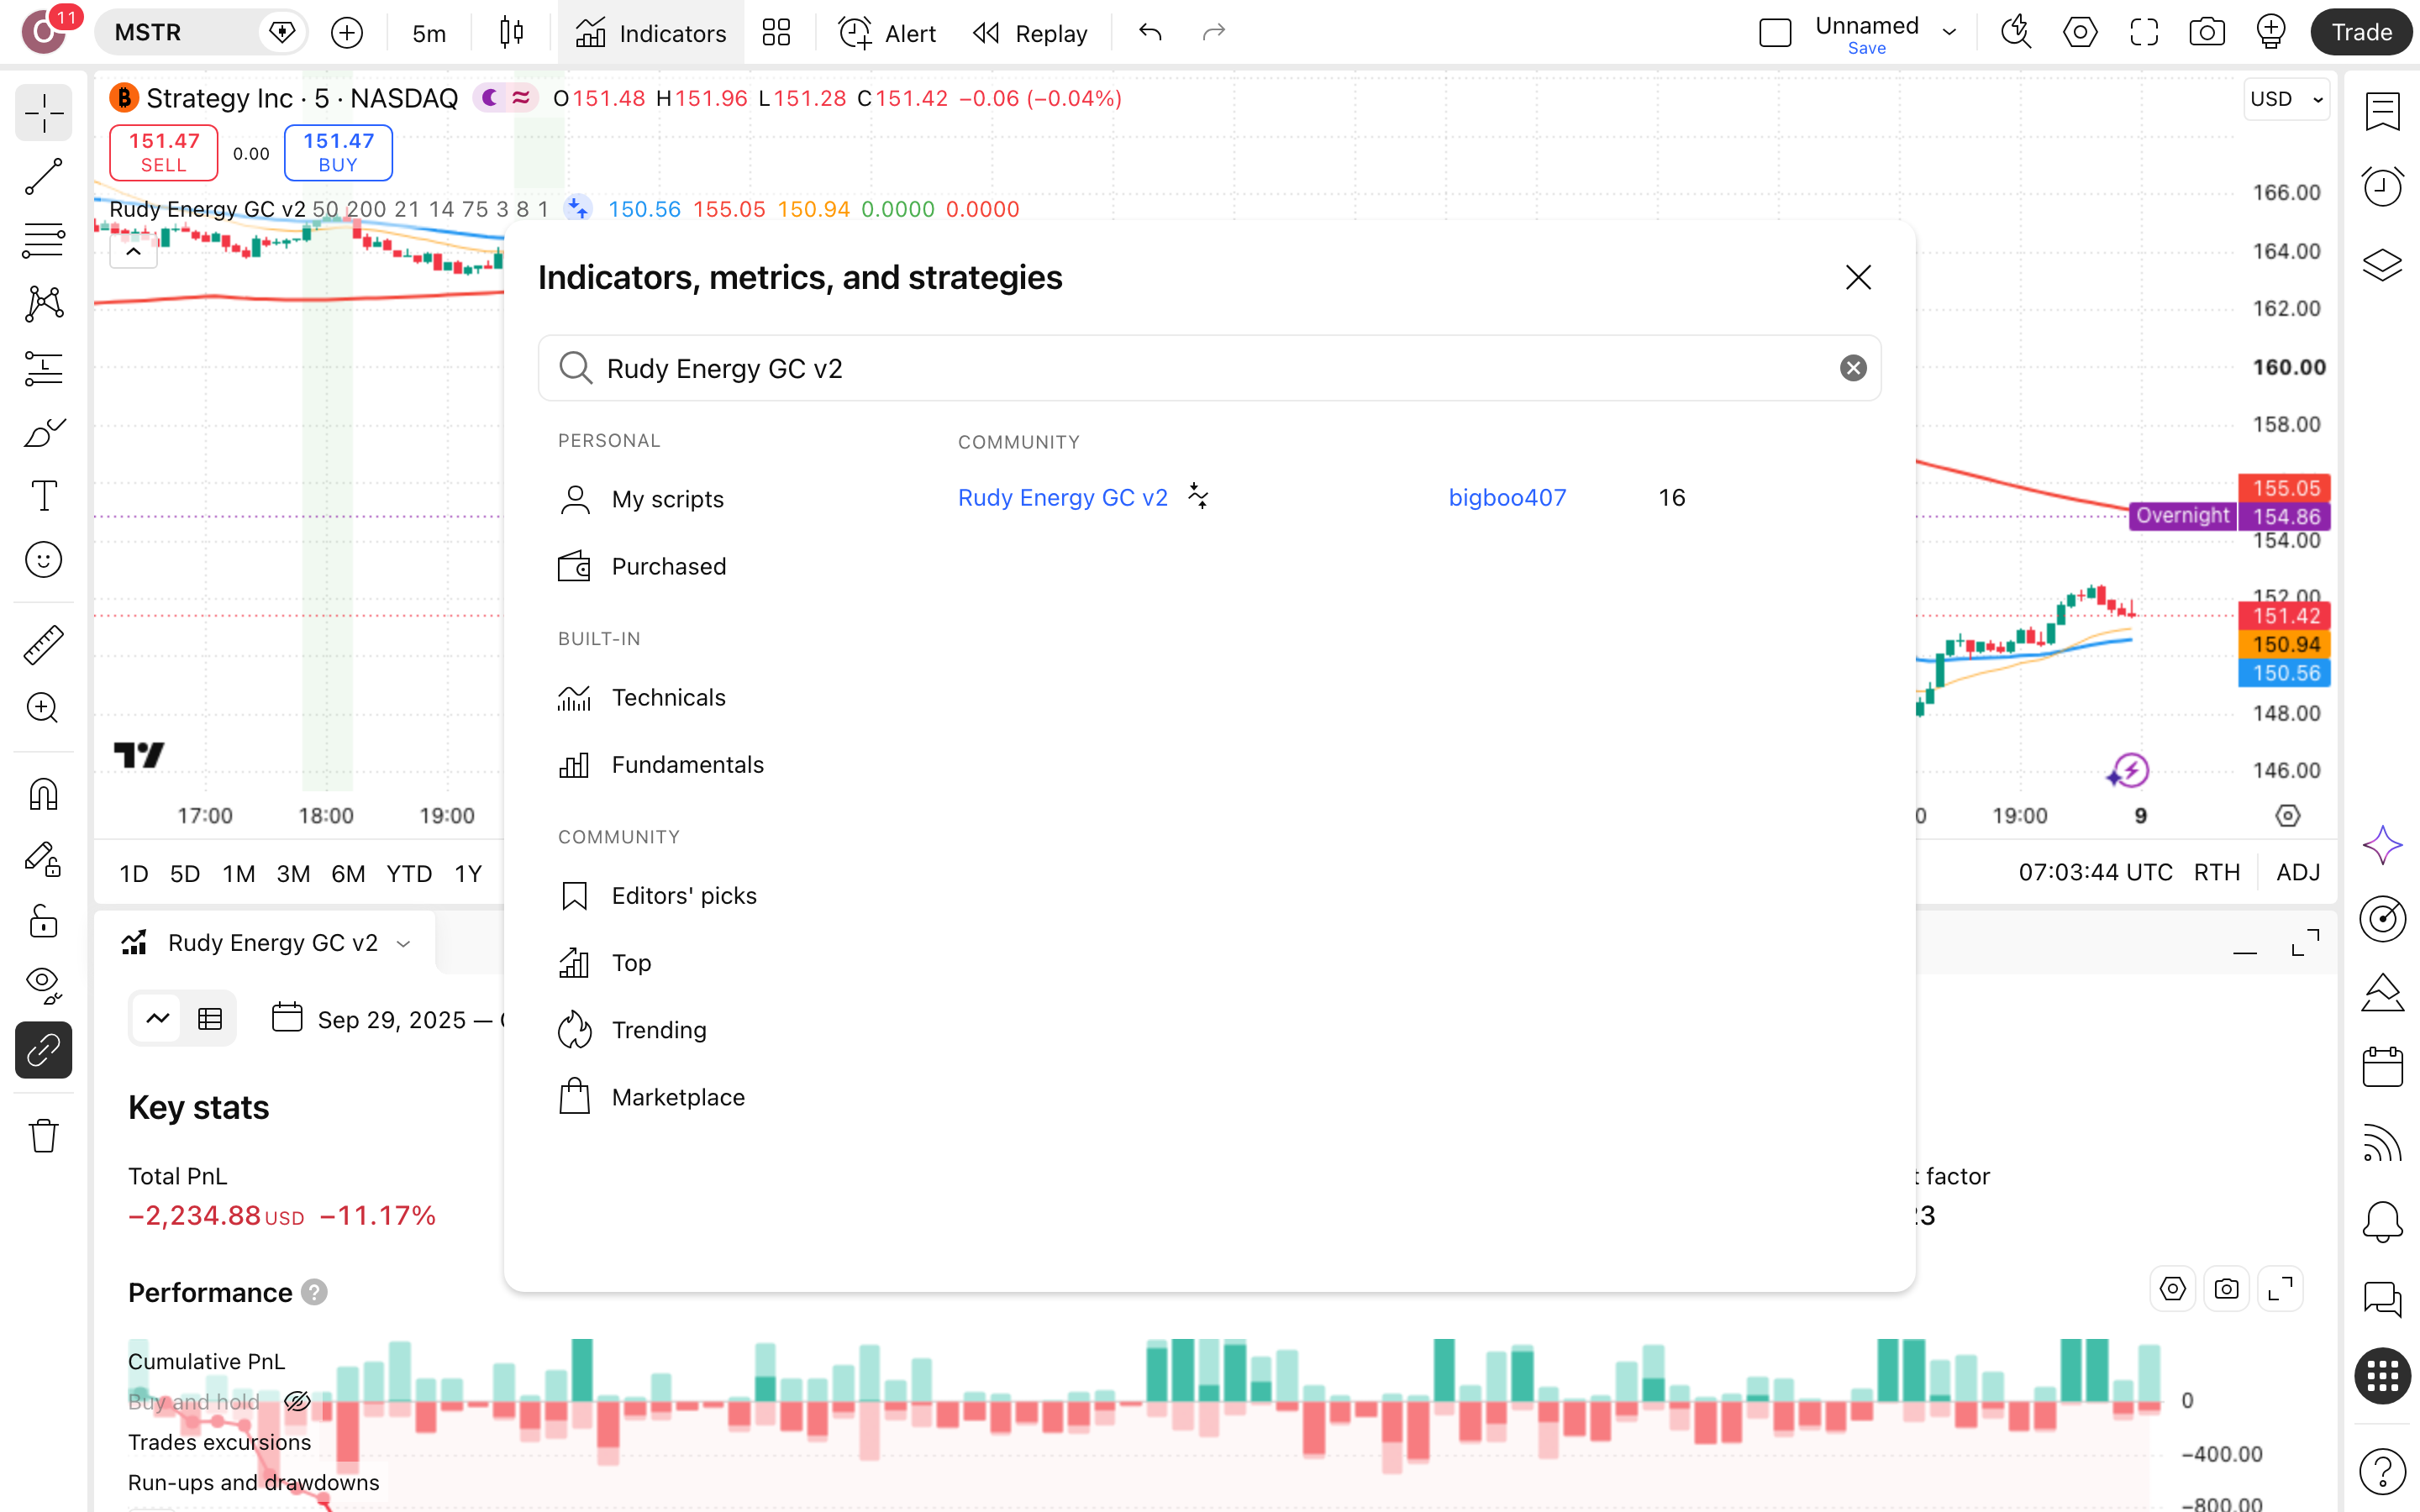2420x1512 pixels.
Task: Open the Rudy Energy GC v2 strategy dropdown
Action: point(403,943)
